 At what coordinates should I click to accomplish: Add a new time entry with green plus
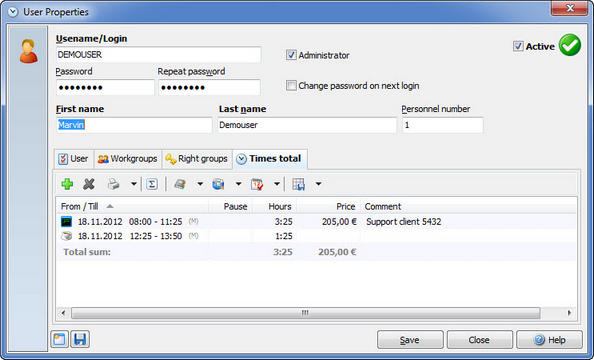pyautogui.click(x=67, y=184)
